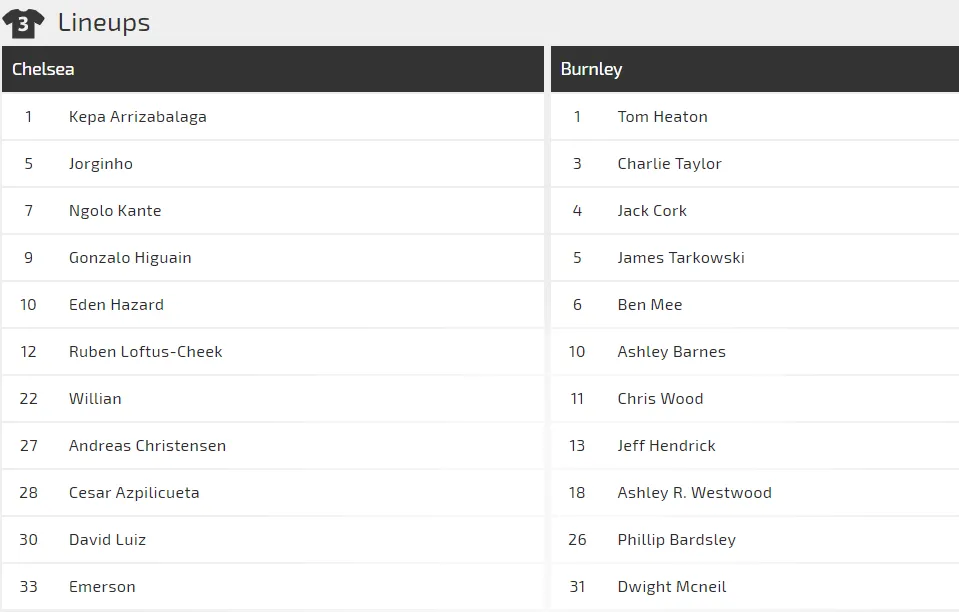Open Chris Wood's player page

coord(660,399)
